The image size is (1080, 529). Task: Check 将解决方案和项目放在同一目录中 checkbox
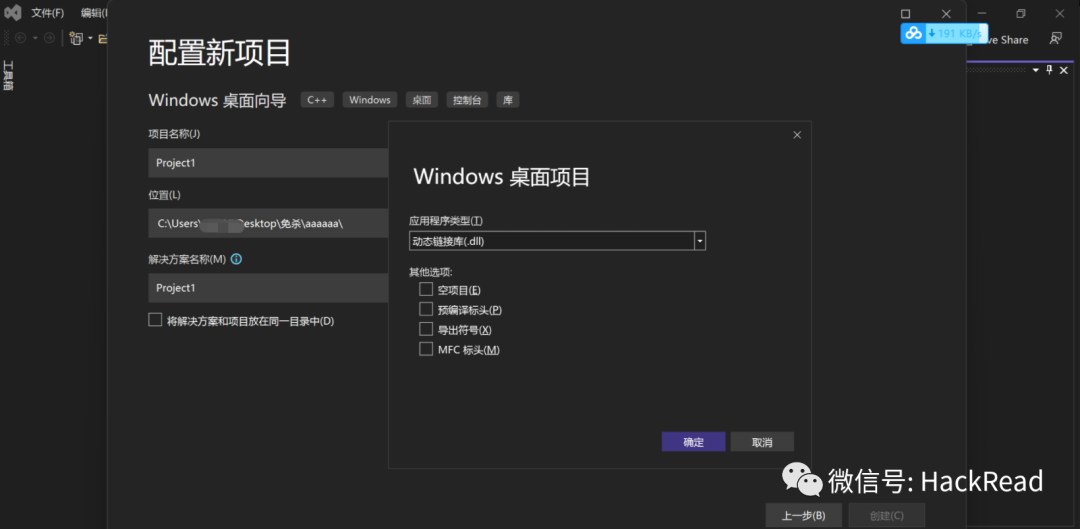tap(155, 320)
